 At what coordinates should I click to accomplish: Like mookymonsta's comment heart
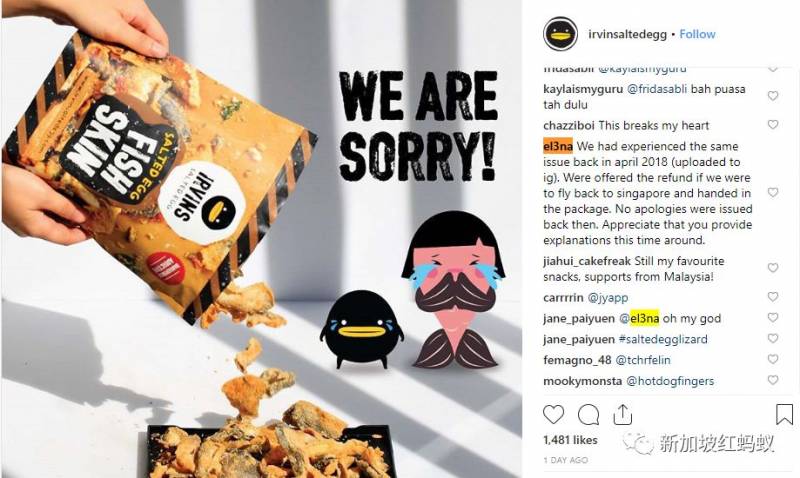(773, 380)
